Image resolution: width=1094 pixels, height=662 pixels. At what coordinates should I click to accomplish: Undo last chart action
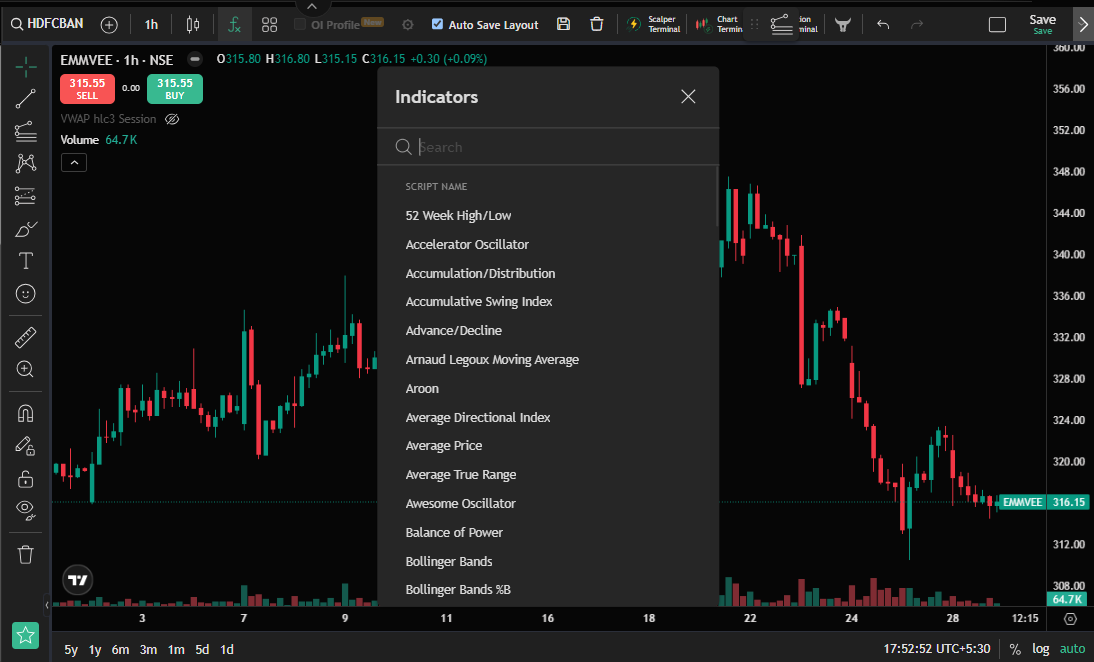(883, 25)
